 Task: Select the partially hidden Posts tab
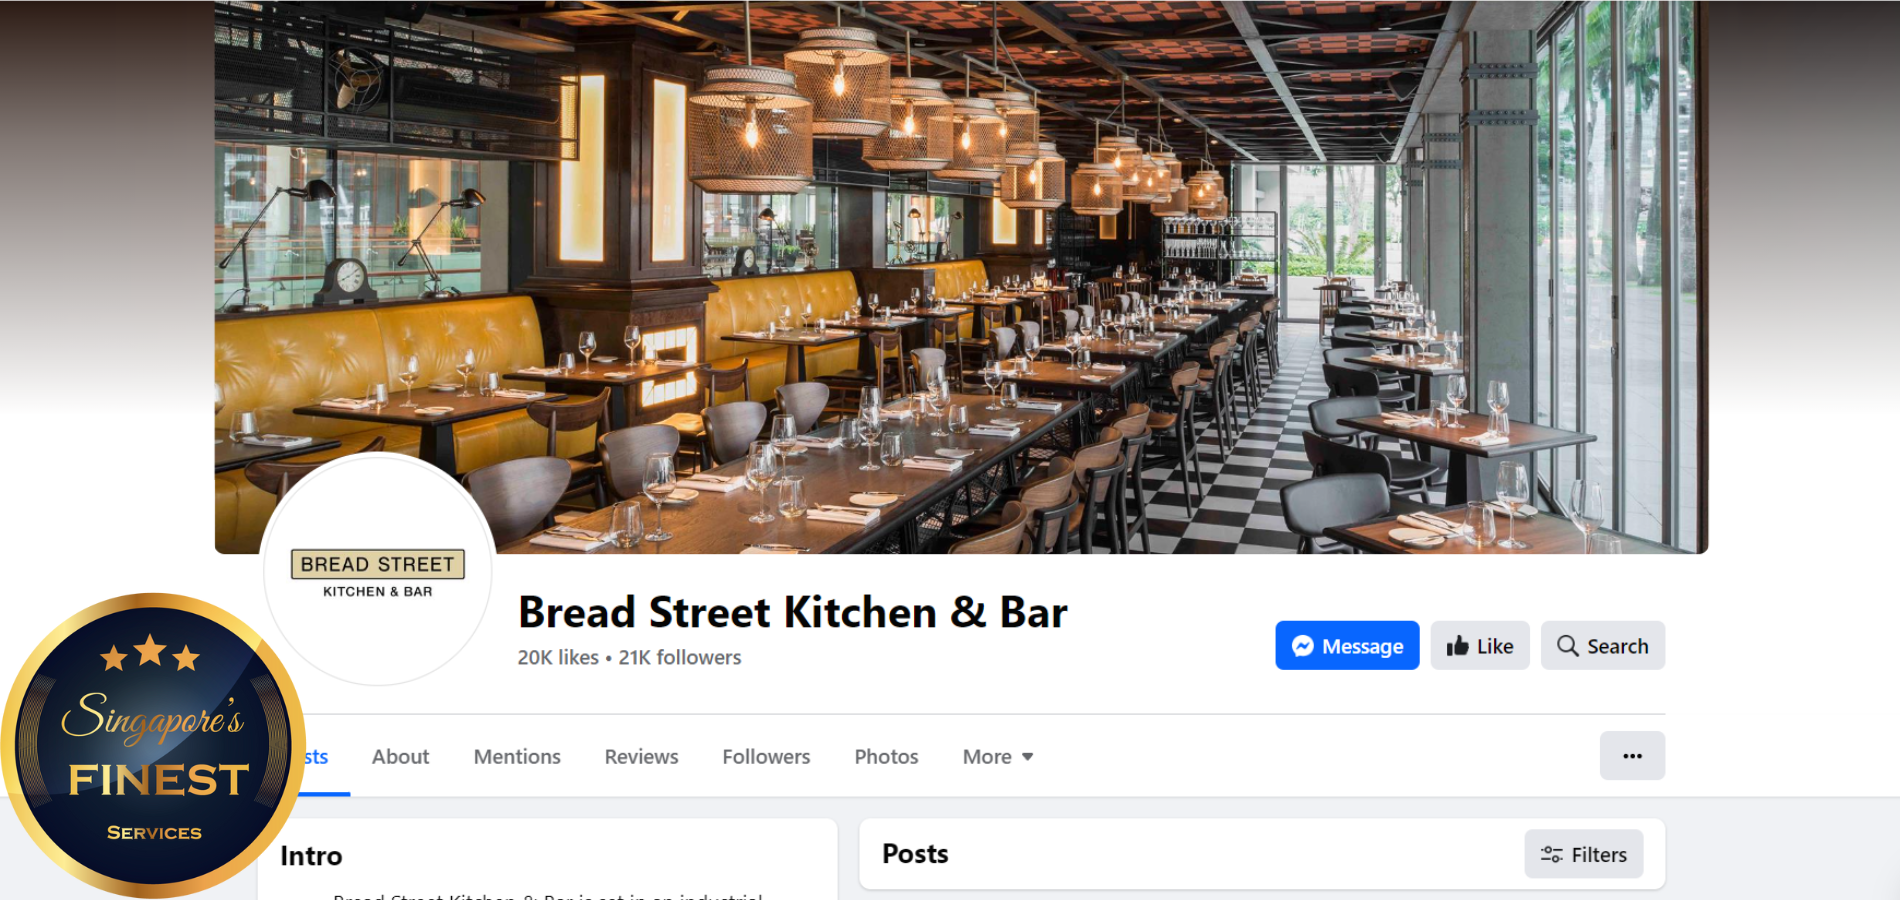click(317, 757)
